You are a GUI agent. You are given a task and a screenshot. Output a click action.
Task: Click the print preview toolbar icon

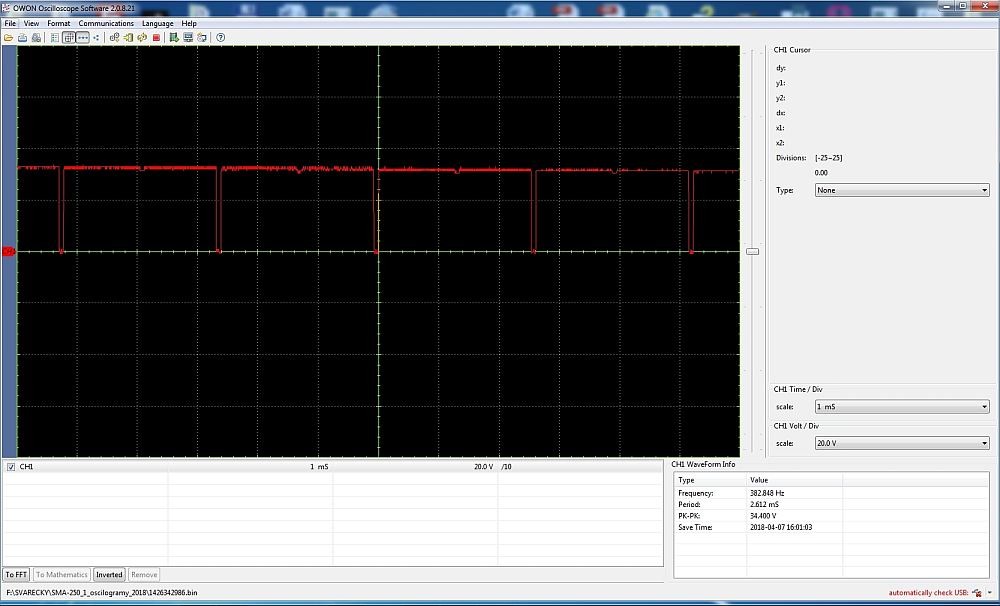36,38
